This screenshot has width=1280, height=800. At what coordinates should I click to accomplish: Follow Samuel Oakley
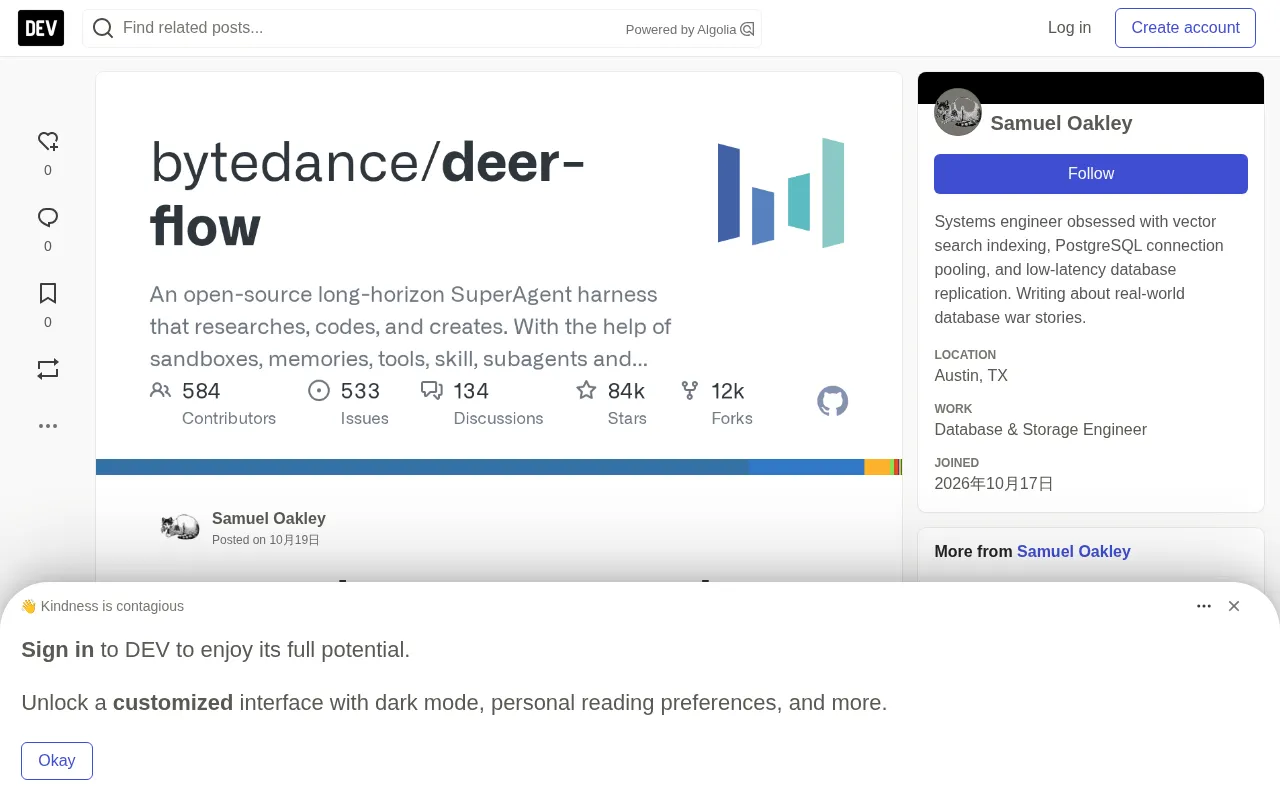pyautogui.click(x=1091, y=174)
